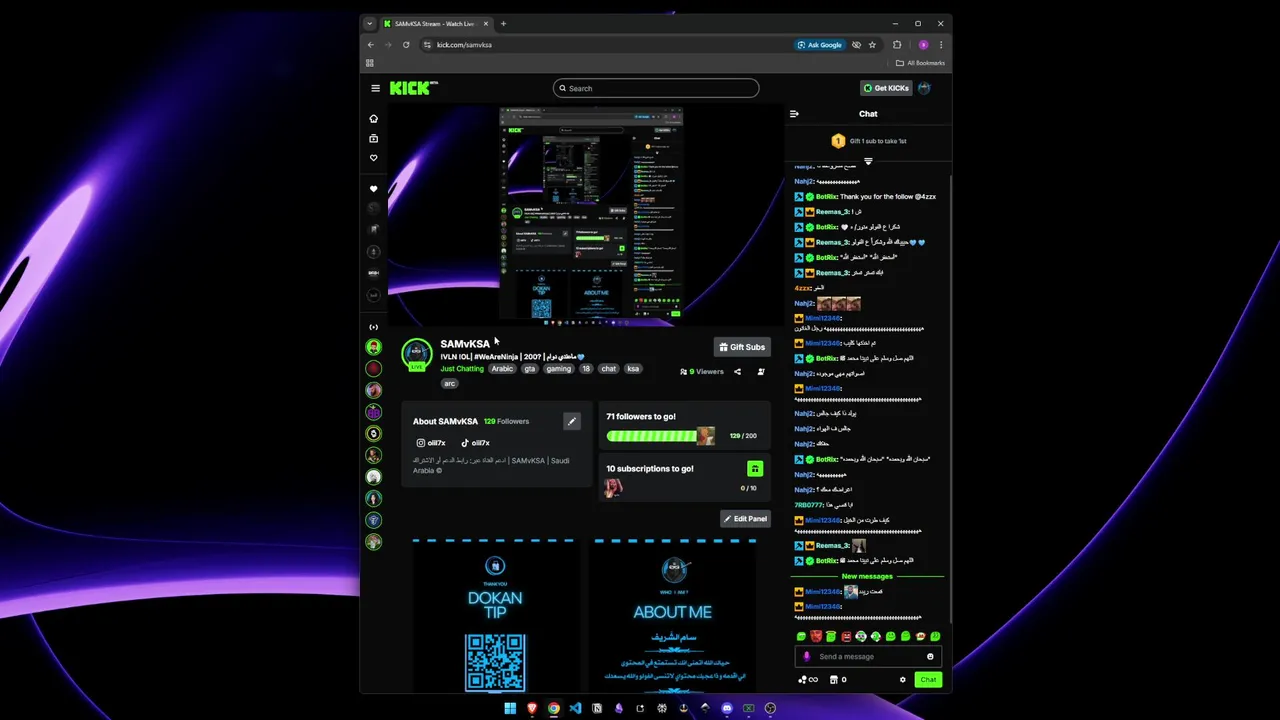The image size is (1280, 720).
Task: Reload the page in Chrome
Action: pyautogui.click(x=406, y=45)
